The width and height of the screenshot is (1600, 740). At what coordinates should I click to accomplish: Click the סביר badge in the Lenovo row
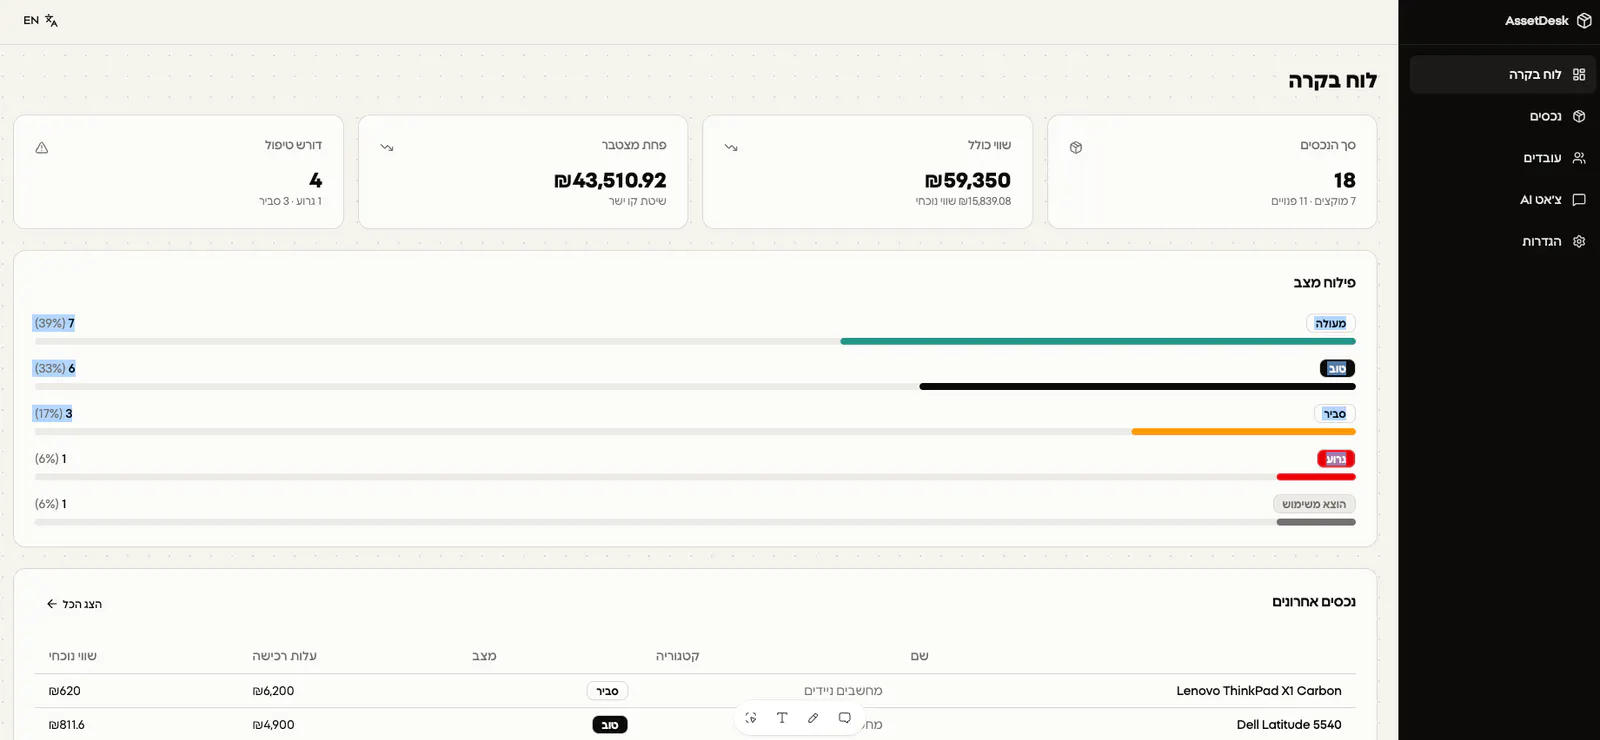607,691
